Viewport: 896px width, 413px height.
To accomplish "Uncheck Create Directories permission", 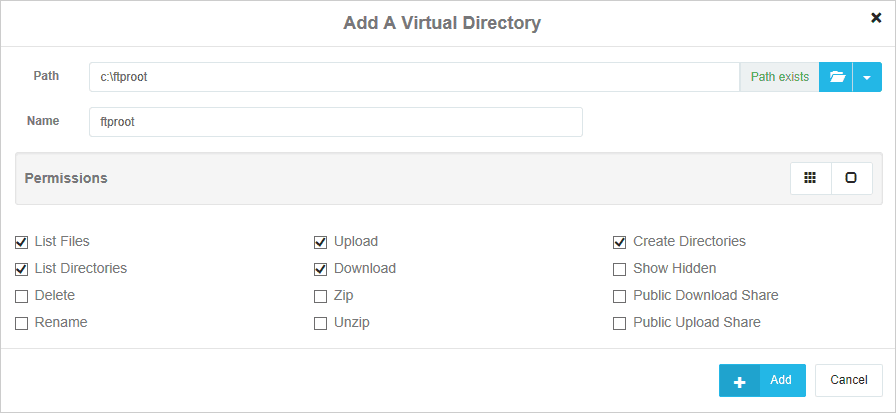I will (620, 242).
